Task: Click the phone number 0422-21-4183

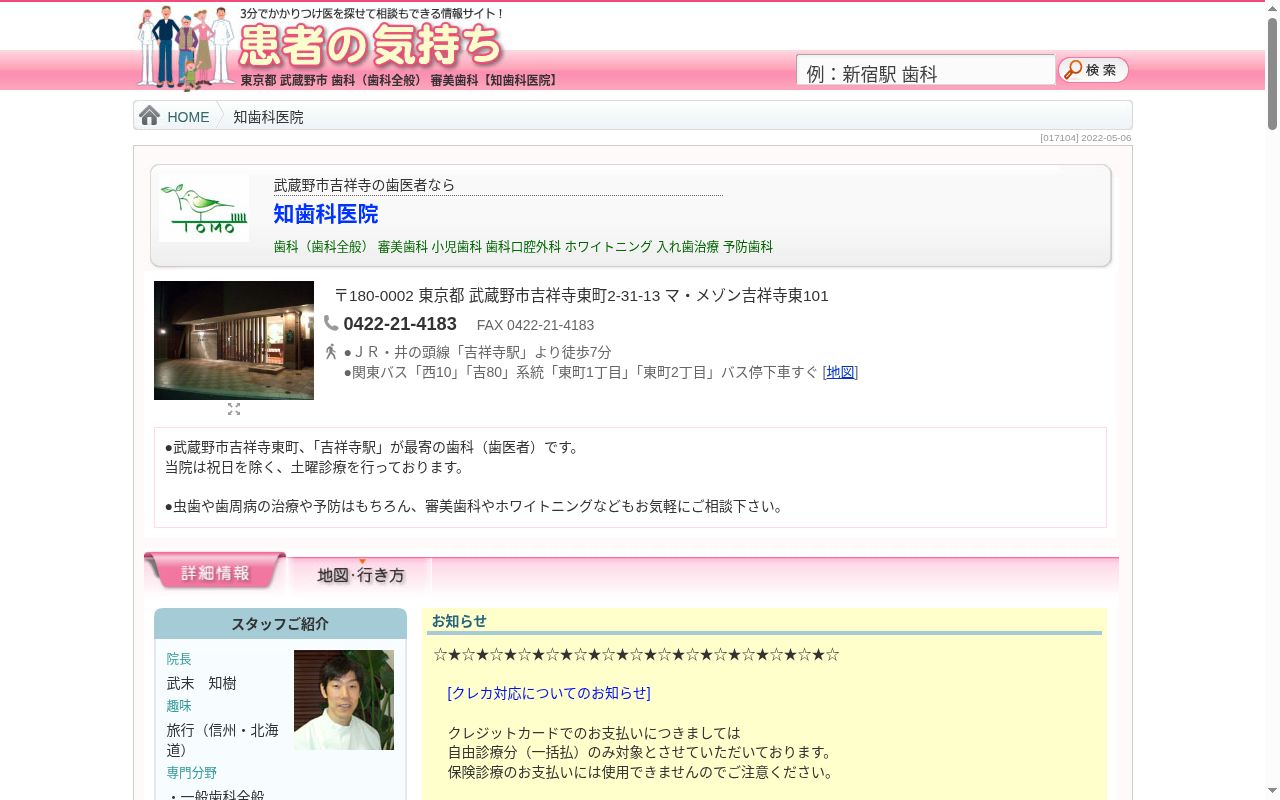Action: coord(400,324)
